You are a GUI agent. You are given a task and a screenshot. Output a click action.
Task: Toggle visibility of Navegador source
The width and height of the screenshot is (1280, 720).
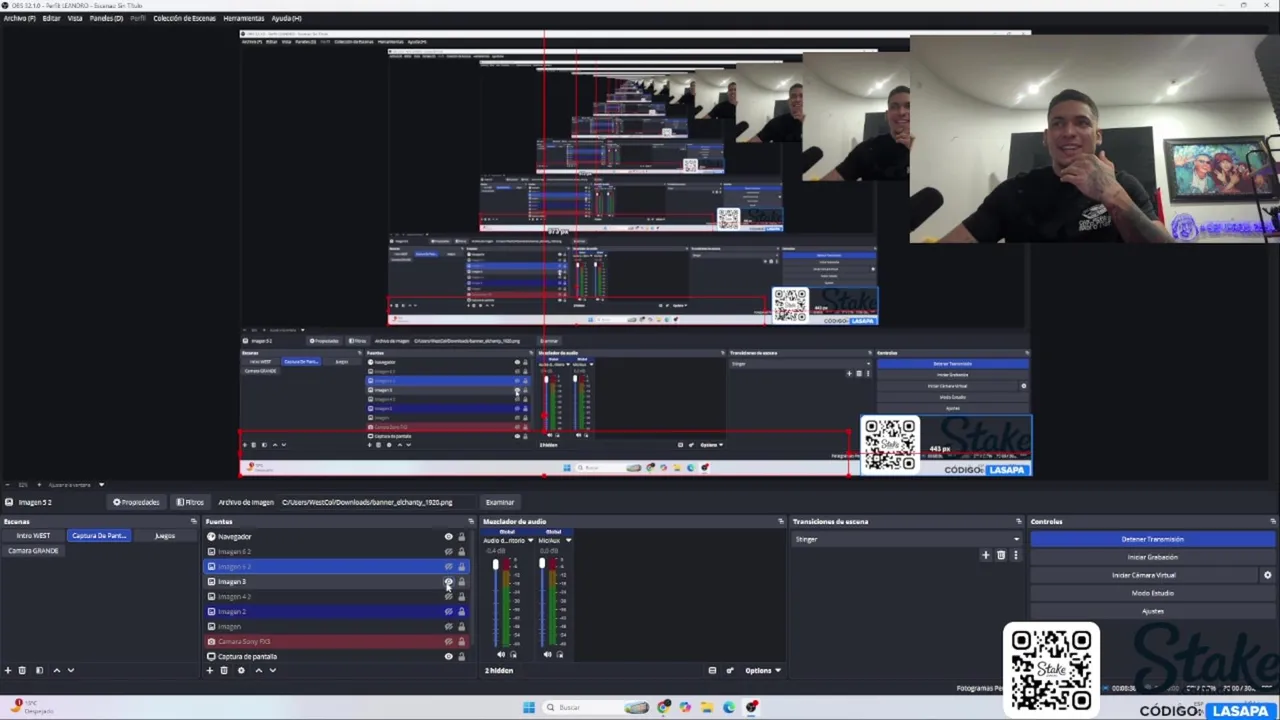point(448,537)
